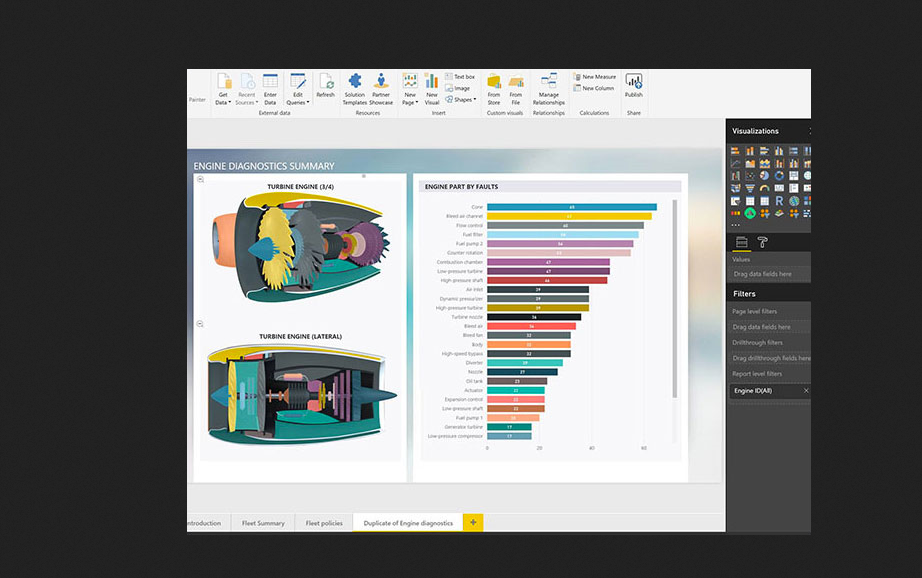Switch to the Format paint roller pane
922x578 pixels.
762,242
